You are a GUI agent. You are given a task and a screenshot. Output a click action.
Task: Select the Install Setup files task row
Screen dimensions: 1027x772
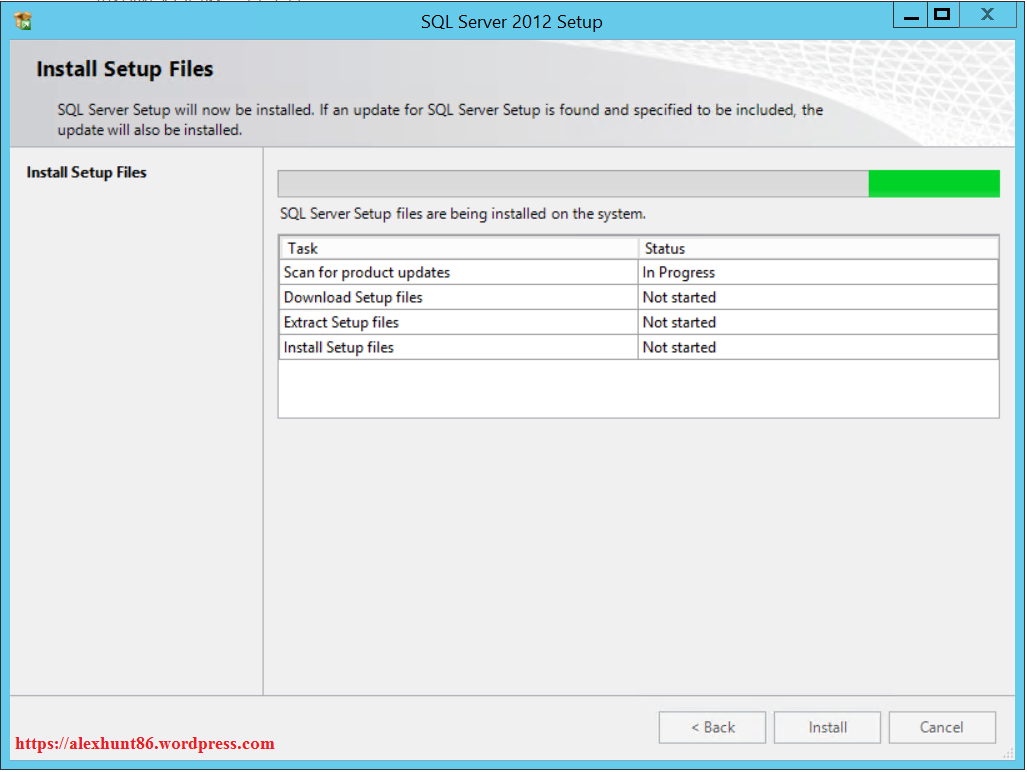point(339,347)
